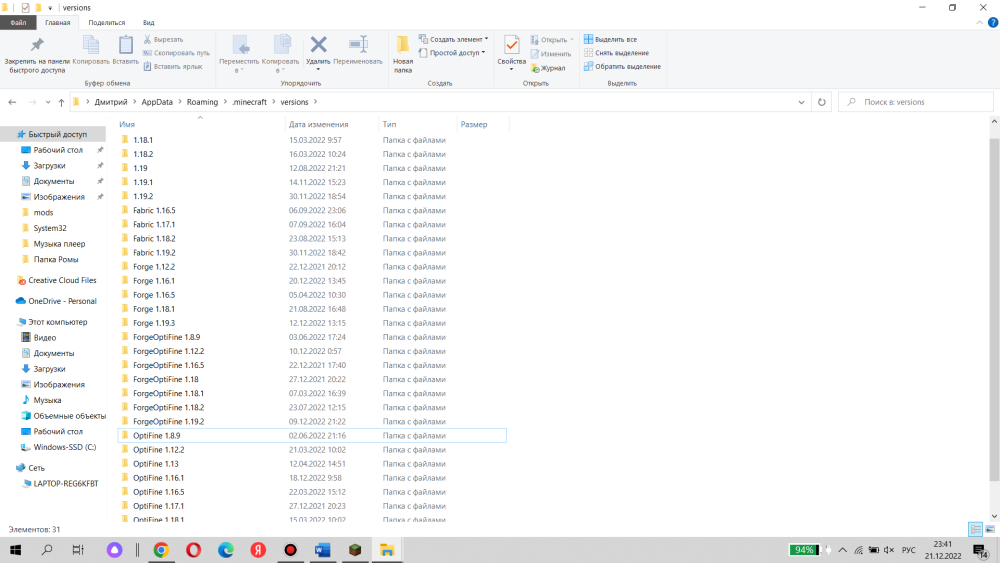Create Новая папка new folder
This screenshot has height=563, width=1000.
pos(403,54)
